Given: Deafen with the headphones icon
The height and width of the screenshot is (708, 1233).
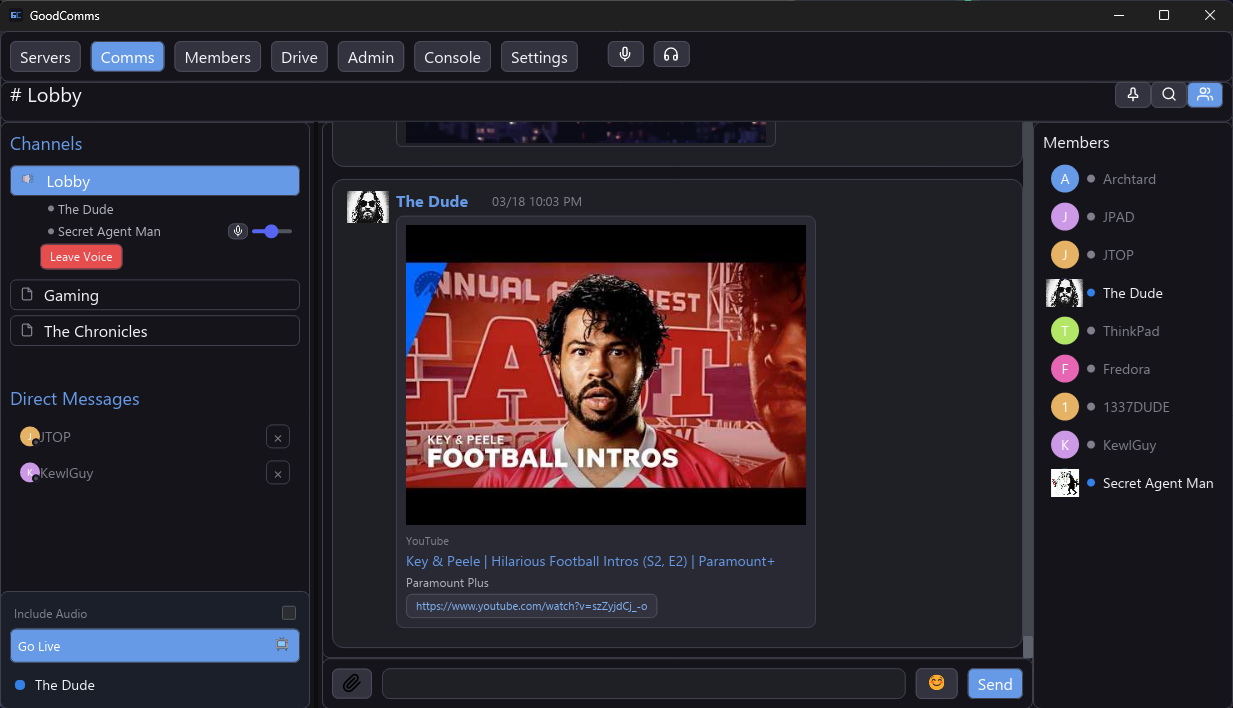Looking at the screenshot, I should click(671, 54).
